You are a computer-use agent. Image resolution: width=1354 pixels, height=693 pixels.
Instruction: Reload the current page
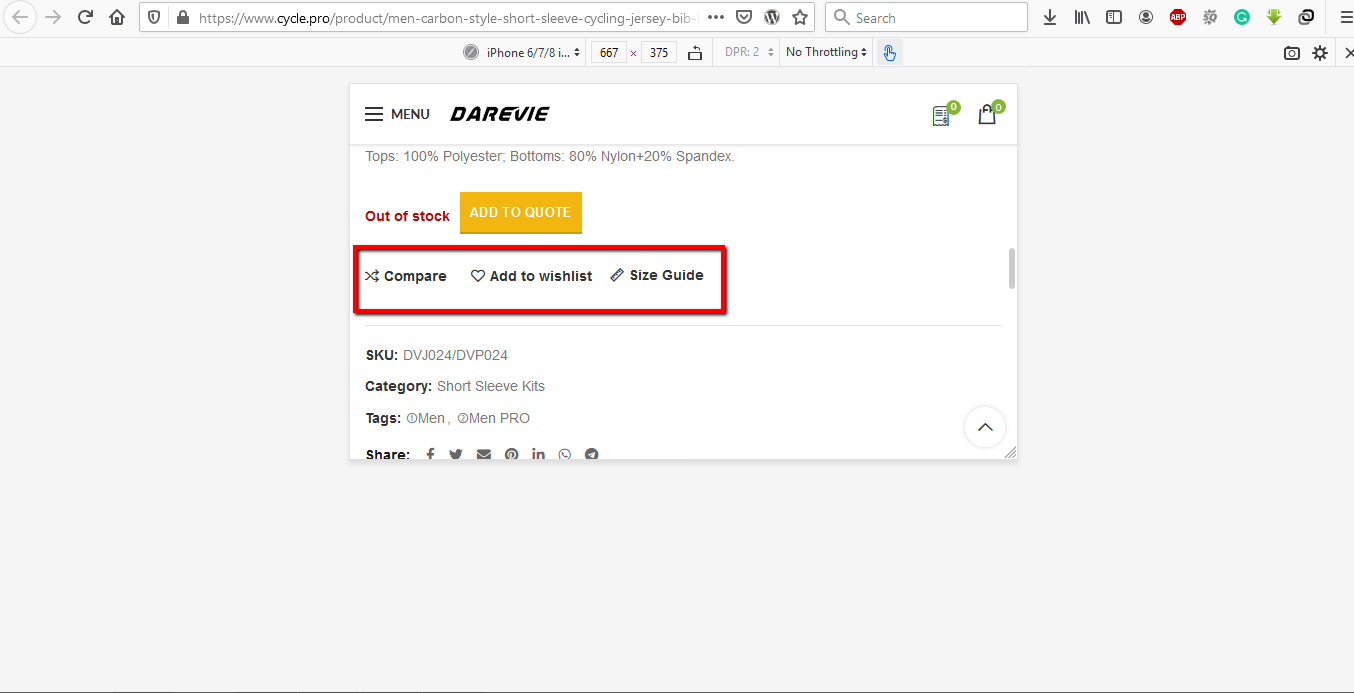[x=86, y=17]
